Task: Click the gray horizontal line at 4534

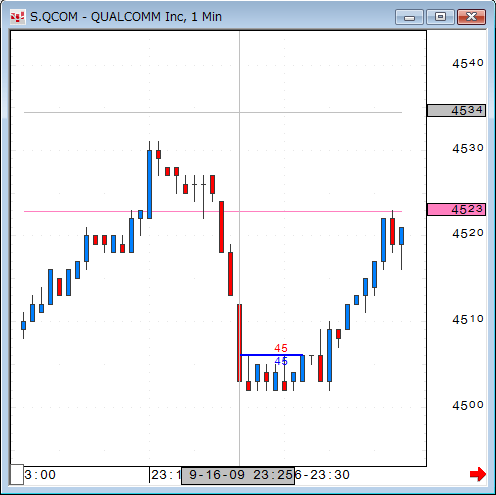Action: [x=213, y=113]
